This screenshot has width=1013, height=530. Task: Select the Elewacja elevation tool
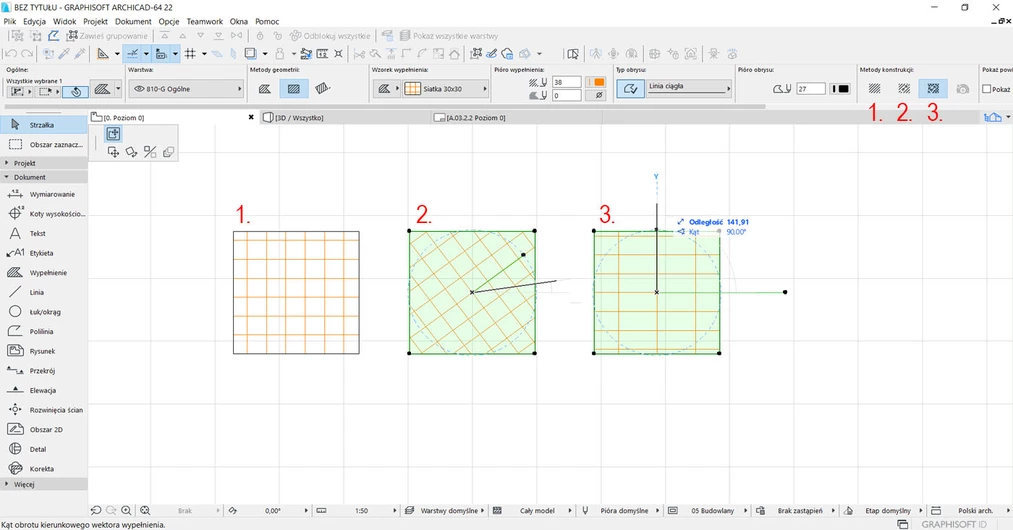(44, 390)
